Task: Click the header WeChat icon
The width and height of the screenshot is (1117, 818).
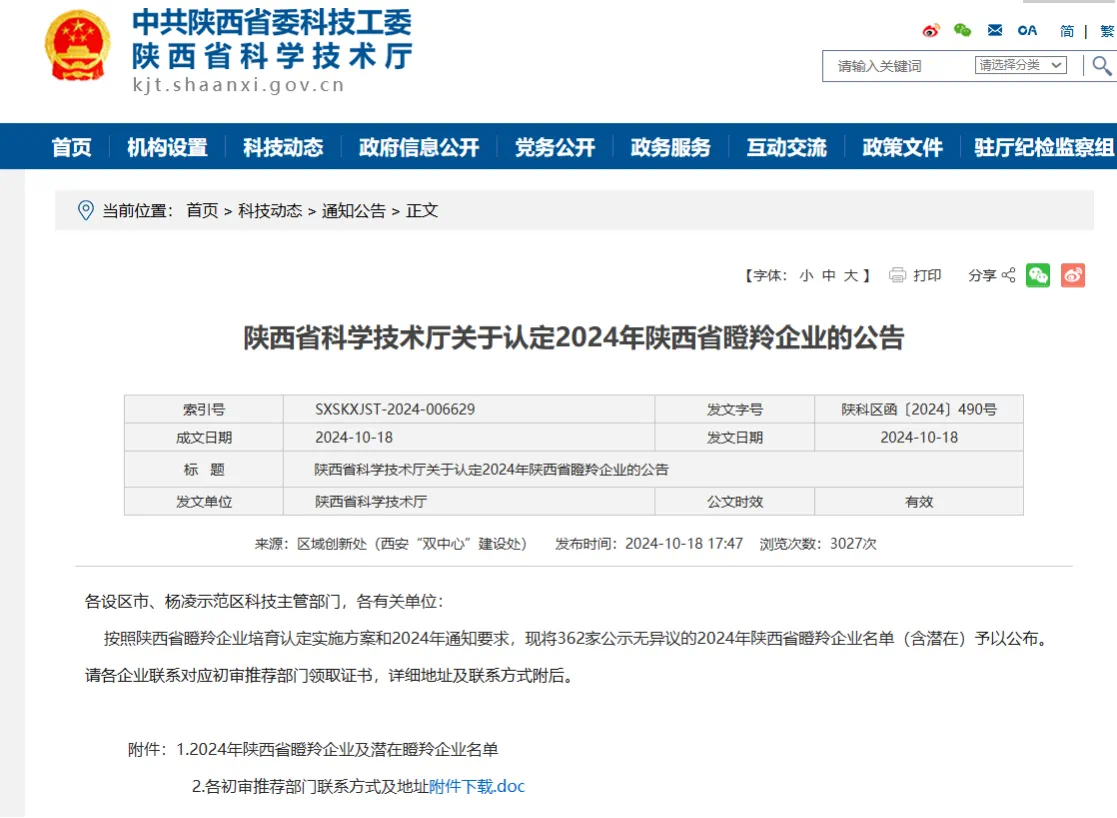Action: point(962,31)
